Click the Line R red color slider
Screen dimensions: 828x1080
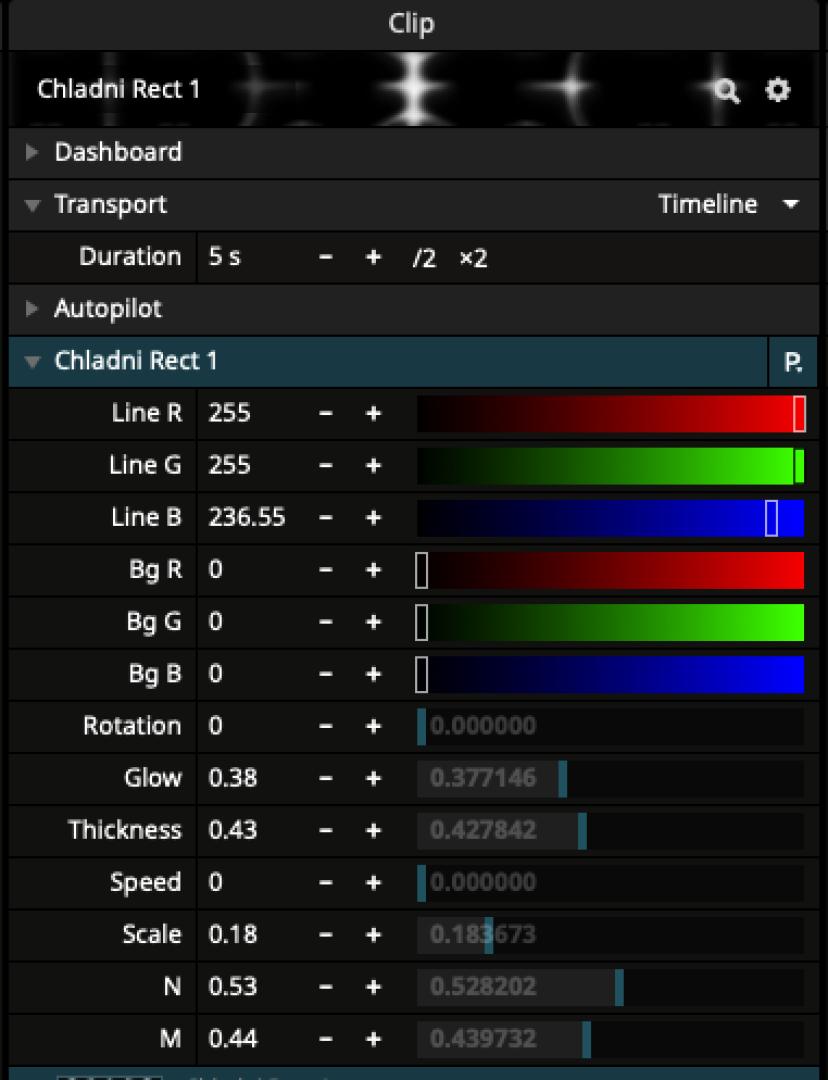pyautogui.click(x=610, y=414)
